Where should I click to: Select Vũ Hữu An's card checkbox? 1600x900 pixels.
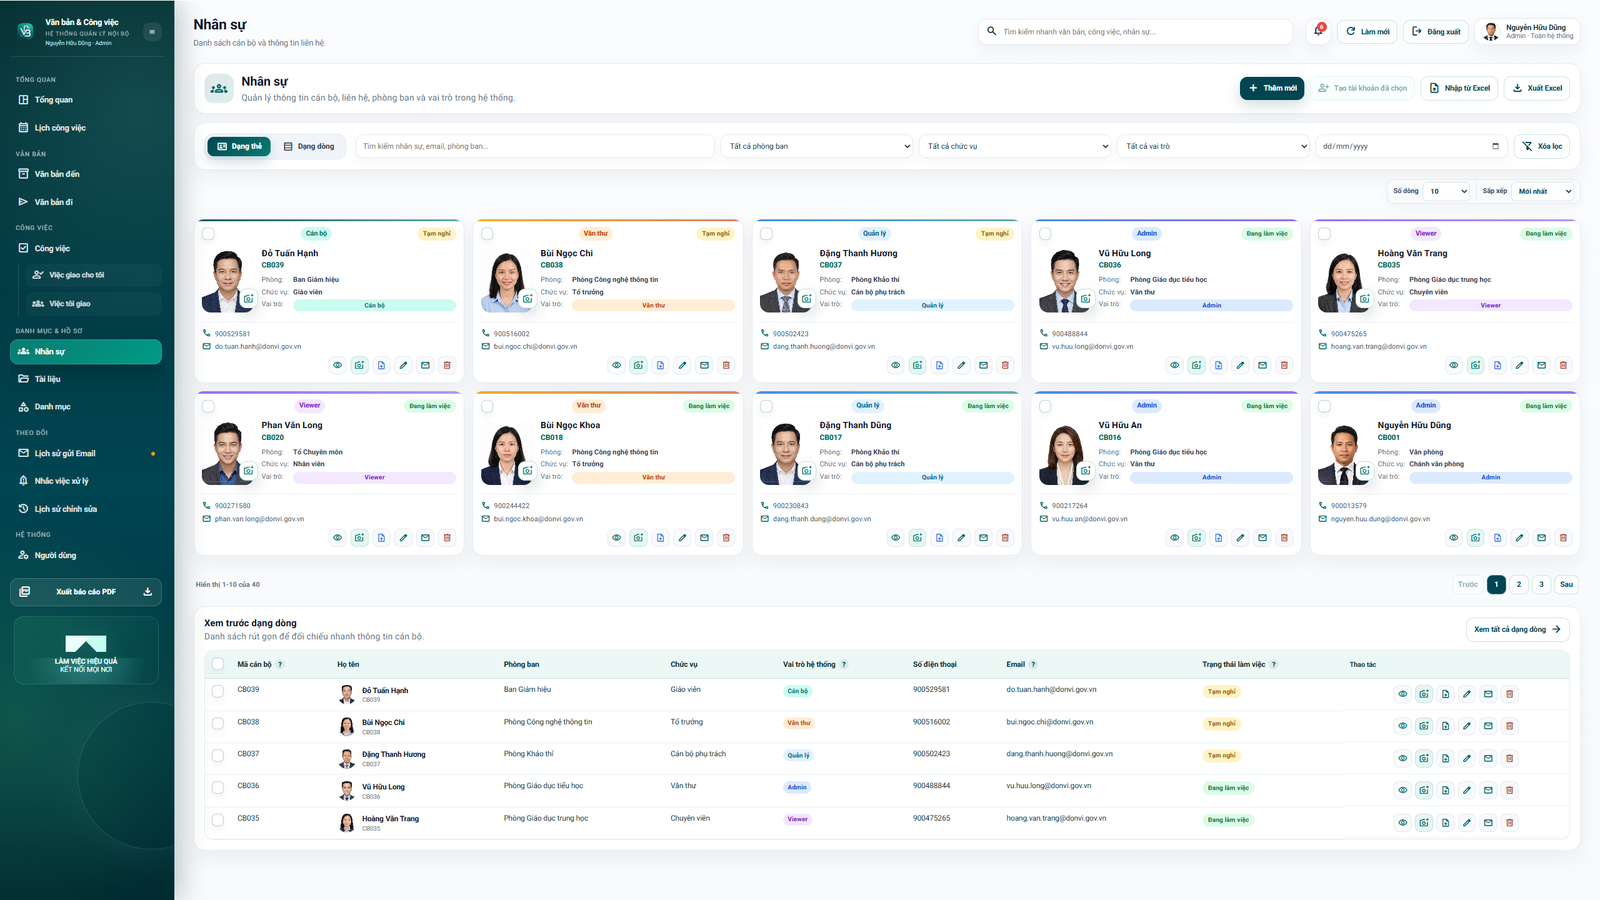click(x=1045, y=406)
